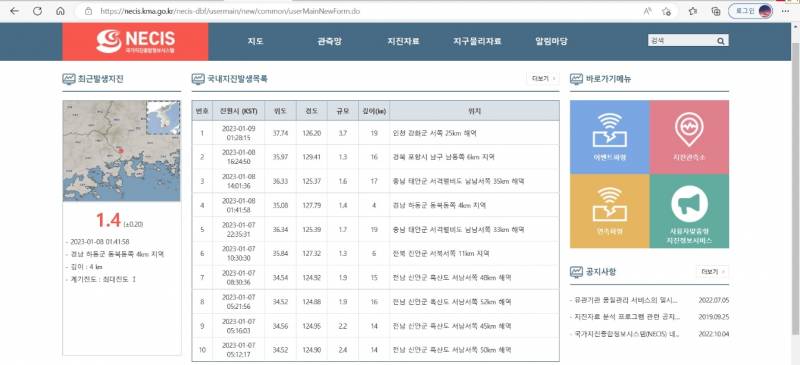Click the browser address bar URL
Viewport: 800px width, 365px height.
230,11
